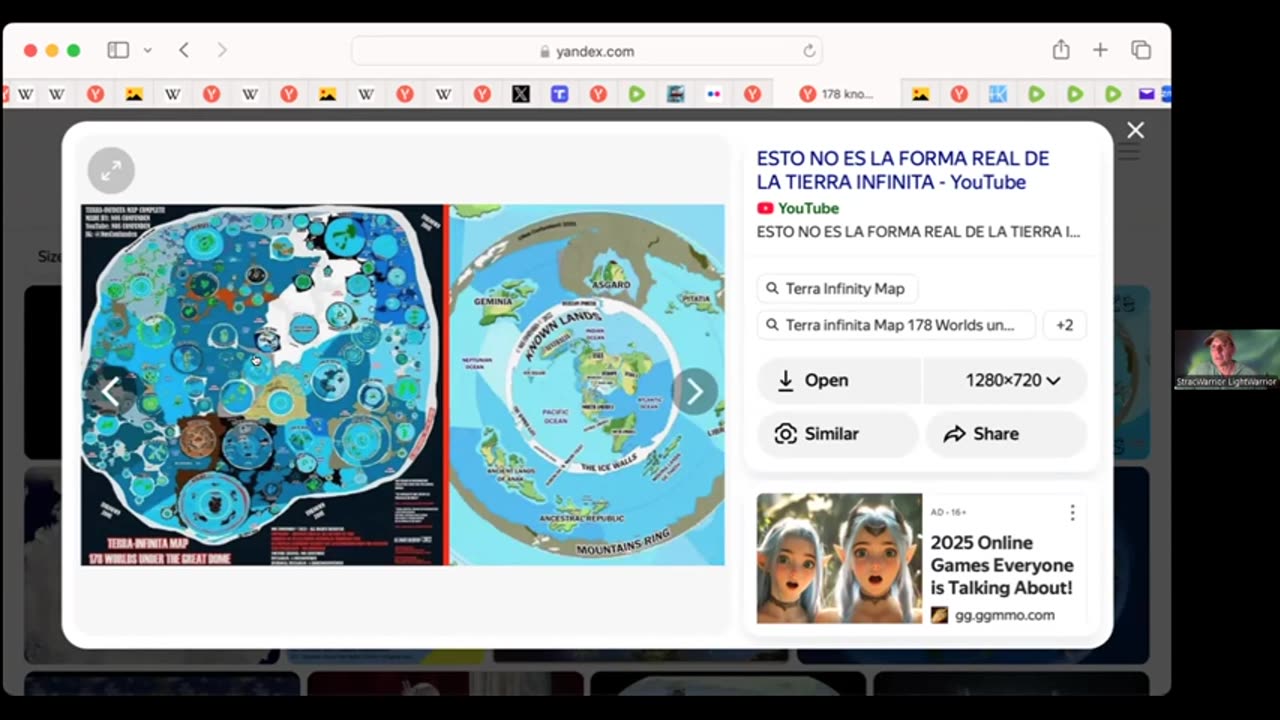Screen dimensions: 1280x720
Task: Open a new tab with the plus icon
Action: [1100, 50]
